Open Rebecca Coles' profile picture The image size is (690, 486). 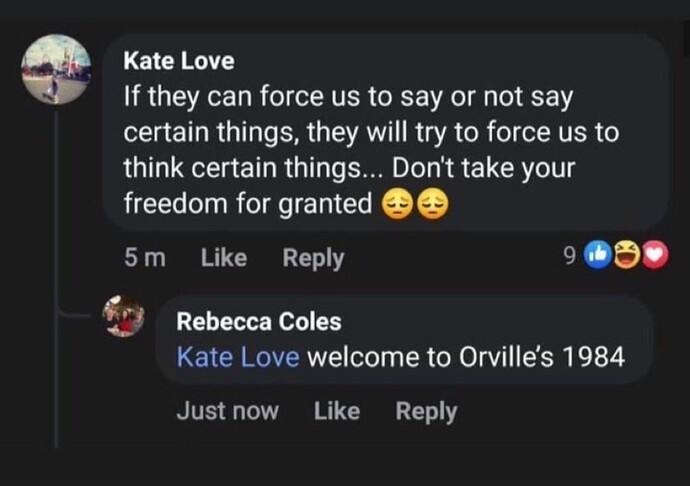[x=123, y=316]
